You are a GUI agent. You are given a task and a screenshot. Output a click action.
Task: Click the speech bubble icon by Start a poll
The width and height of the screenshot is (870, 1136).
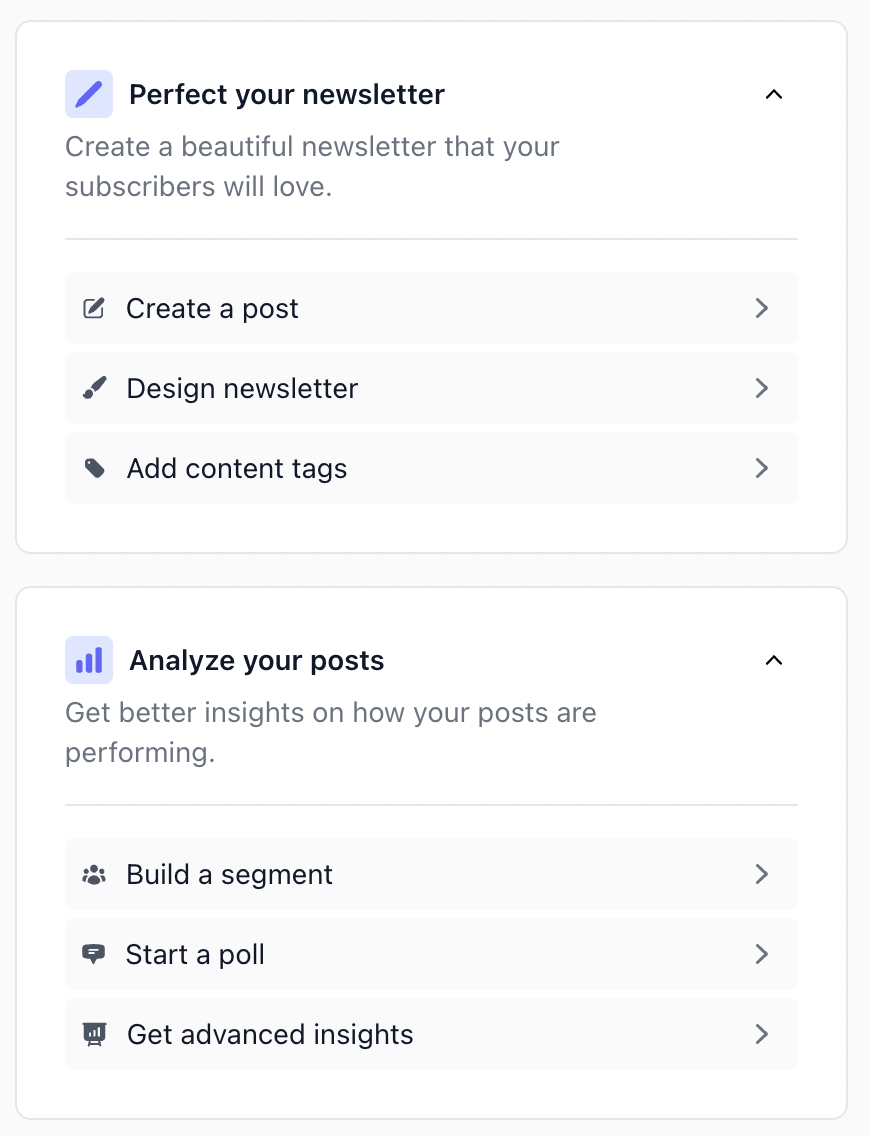click(x=94, y=954)
